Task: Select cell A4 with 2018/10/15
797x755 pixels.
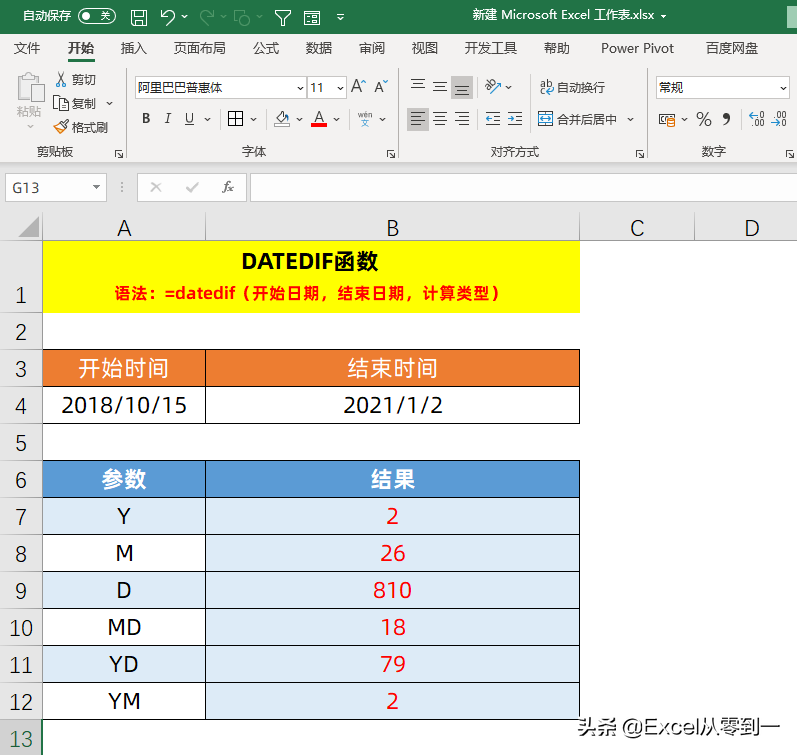Action: pyautogui.click(x=124, y=405)
